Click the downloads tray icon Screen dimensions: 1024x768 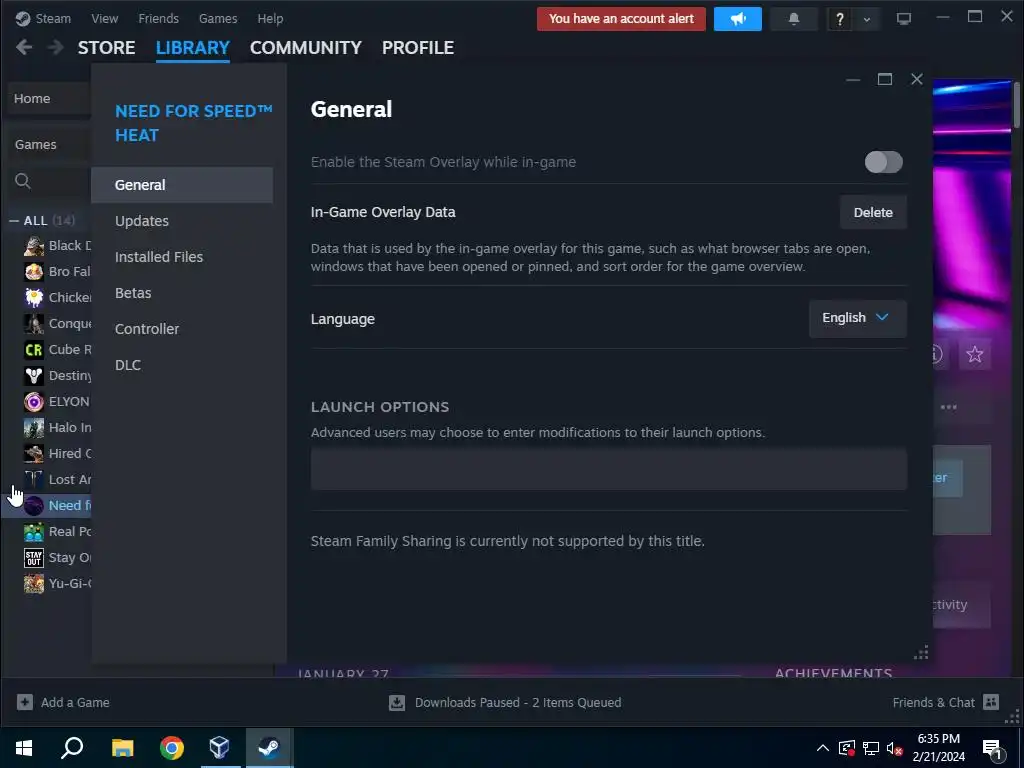pyautogui.click(x=396, y=703)
